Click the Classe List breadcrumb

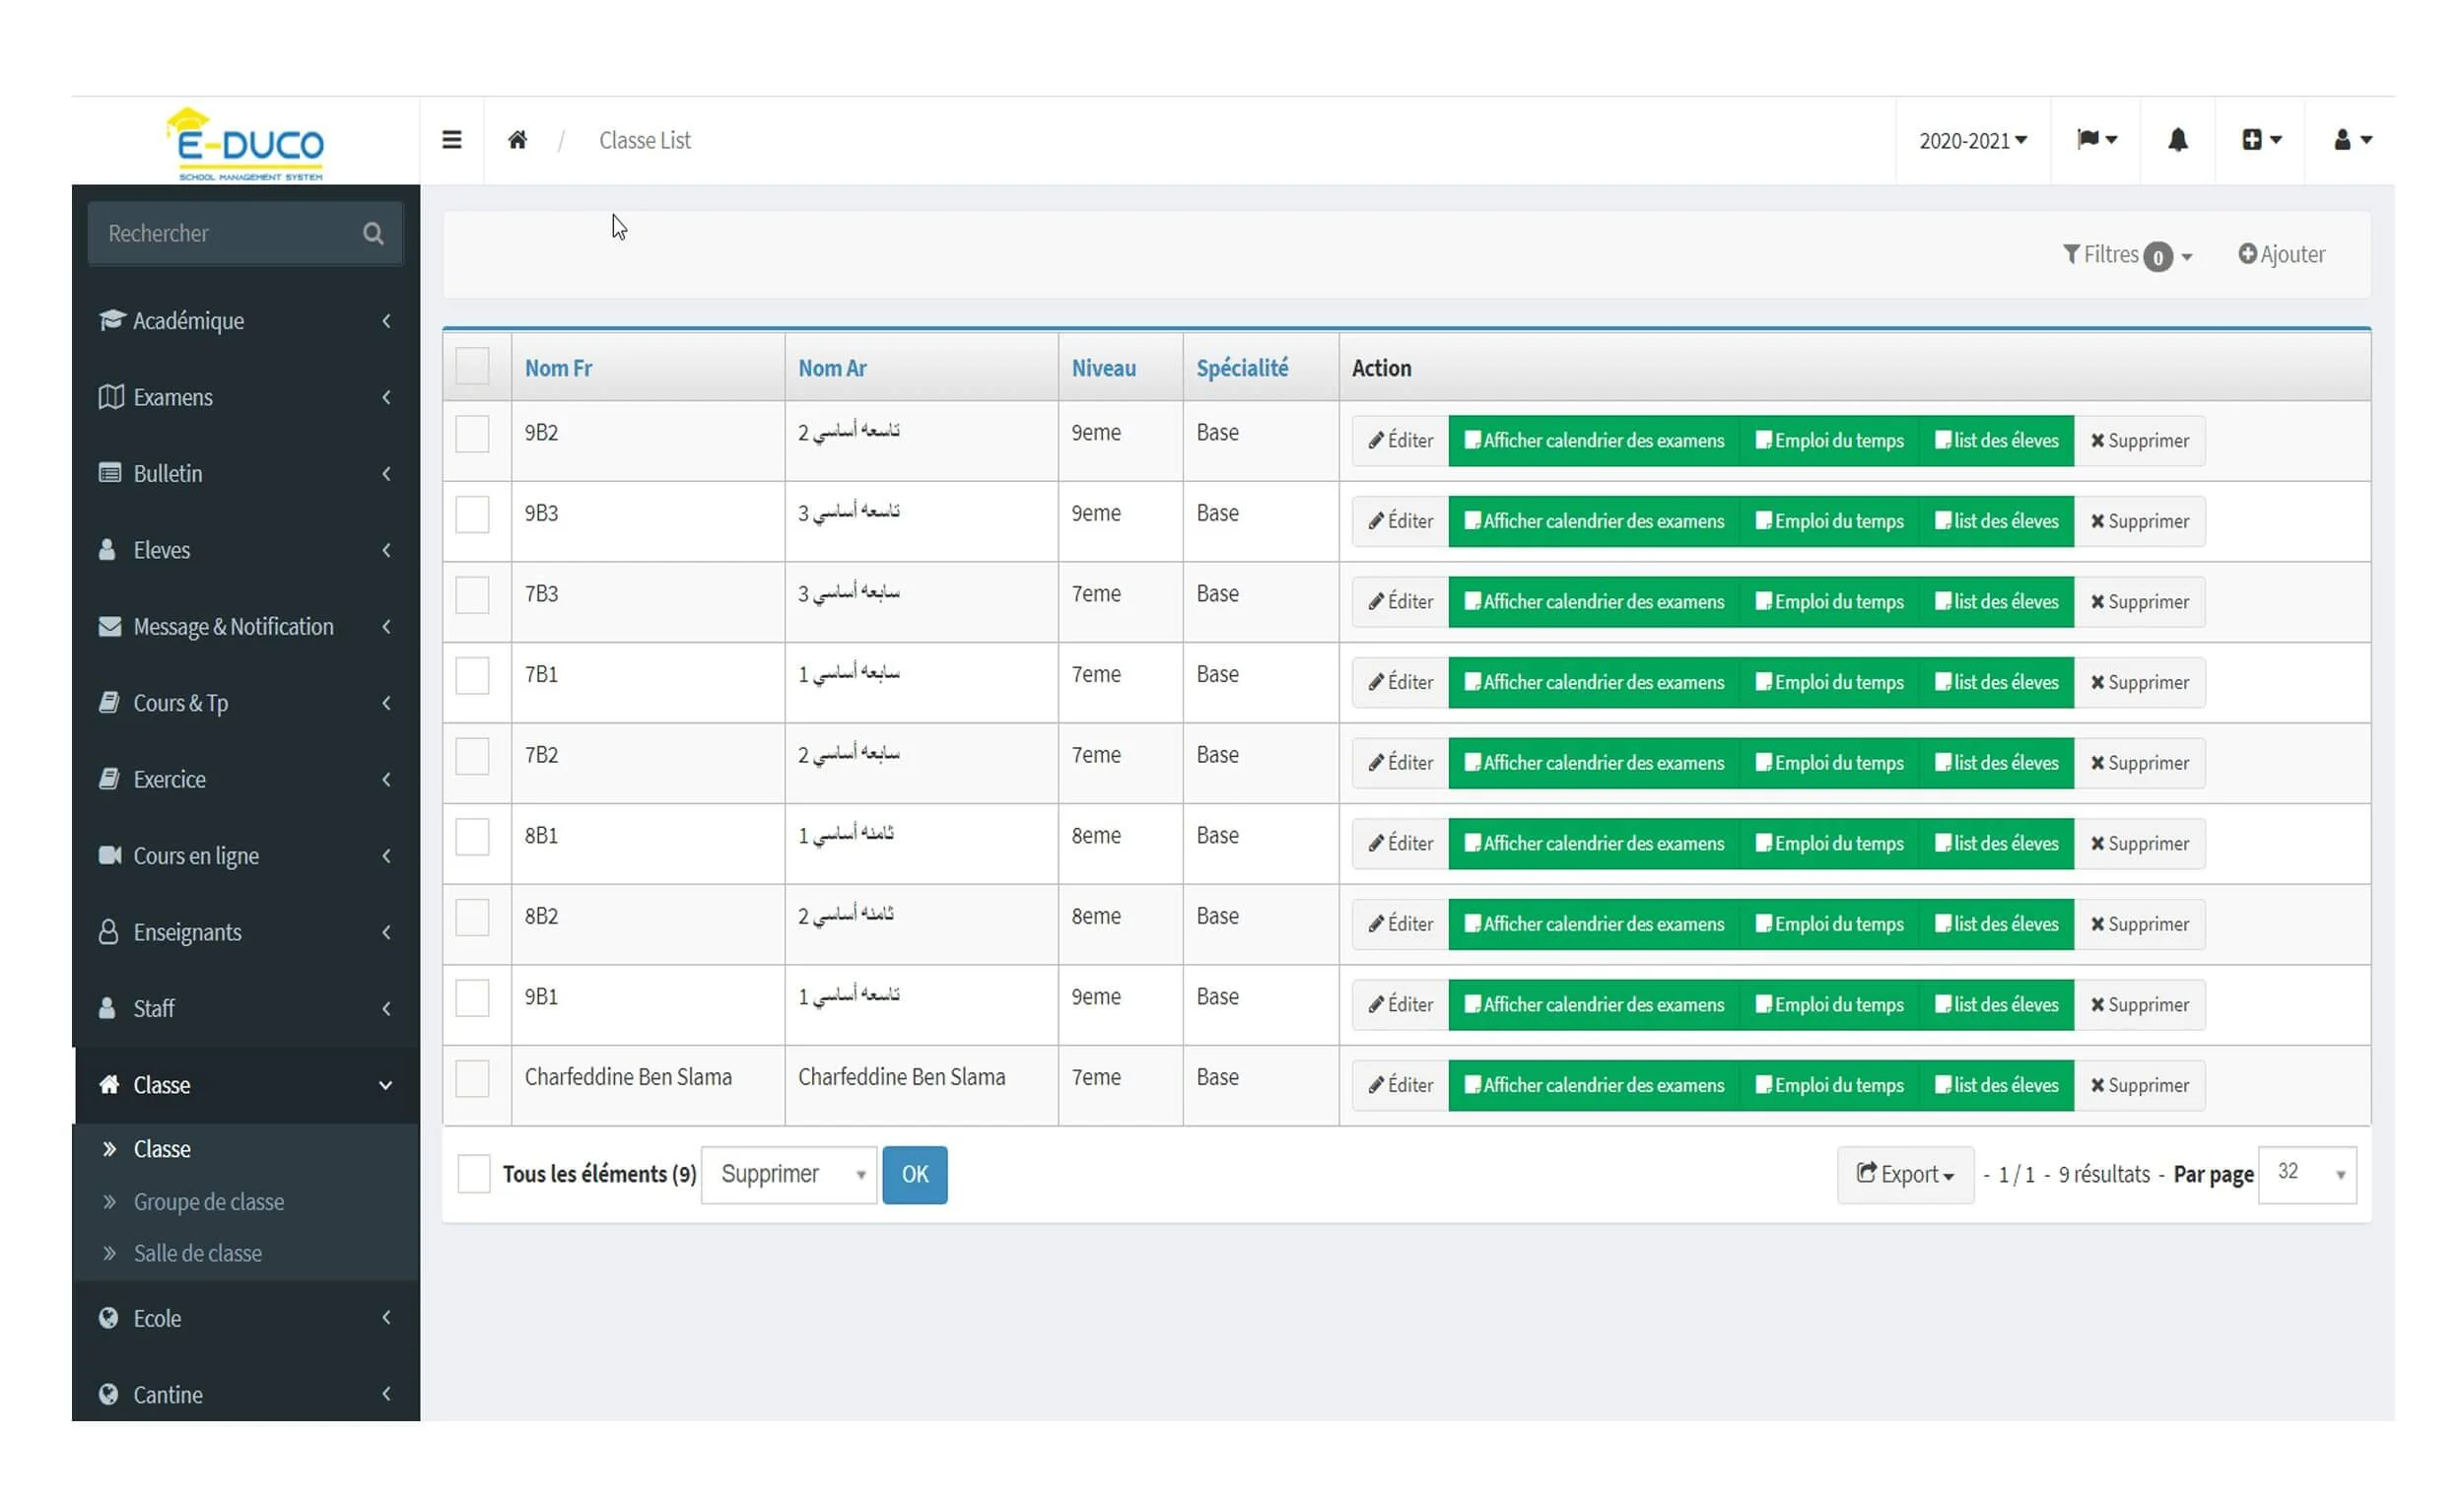[x=644, y=140]
